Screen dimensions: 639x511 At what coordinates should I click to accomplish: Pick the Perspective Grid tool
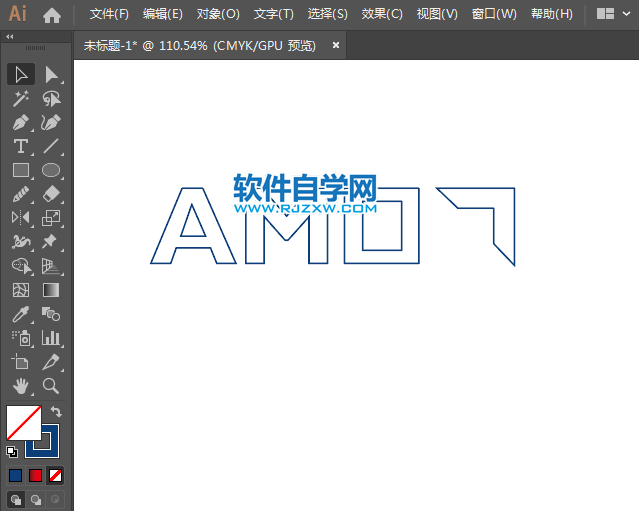(51, 266)
